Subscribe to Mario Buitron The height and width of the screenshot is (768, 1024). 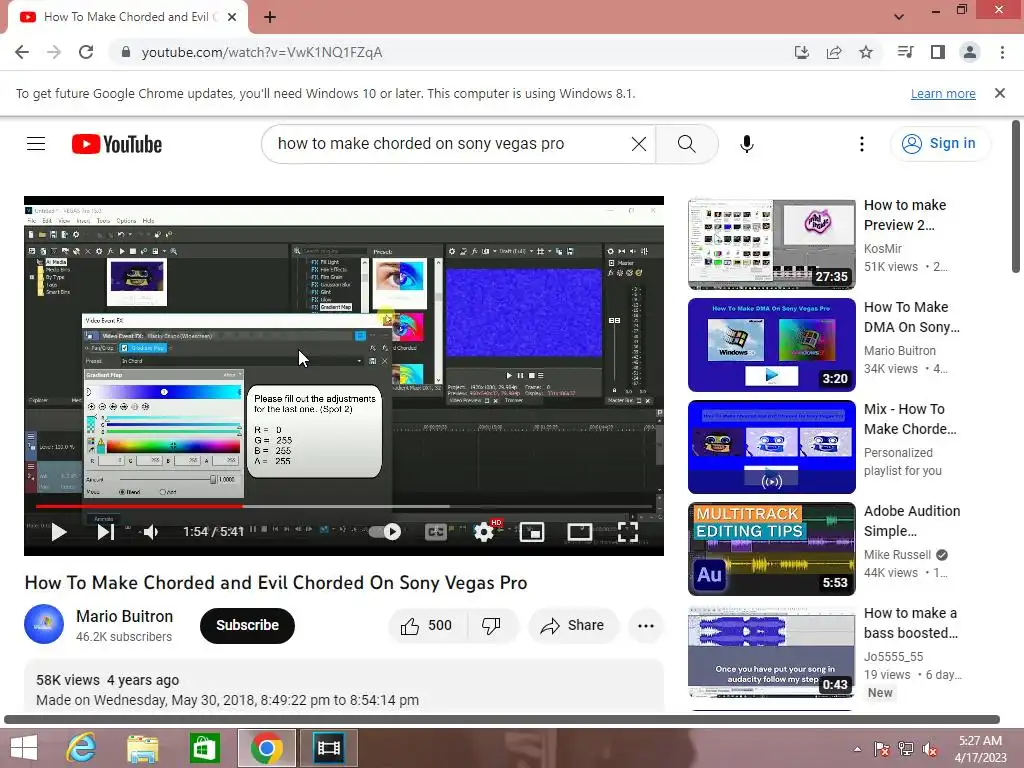248,626
